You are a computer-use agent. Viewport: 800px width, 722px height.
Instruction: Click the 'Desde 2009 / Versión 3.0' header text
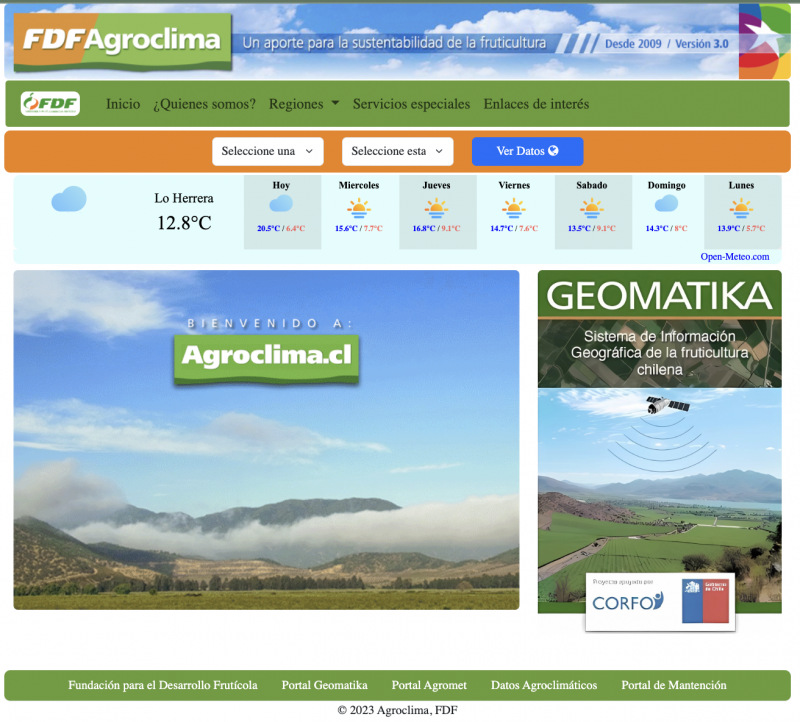(x=666, y=44)
